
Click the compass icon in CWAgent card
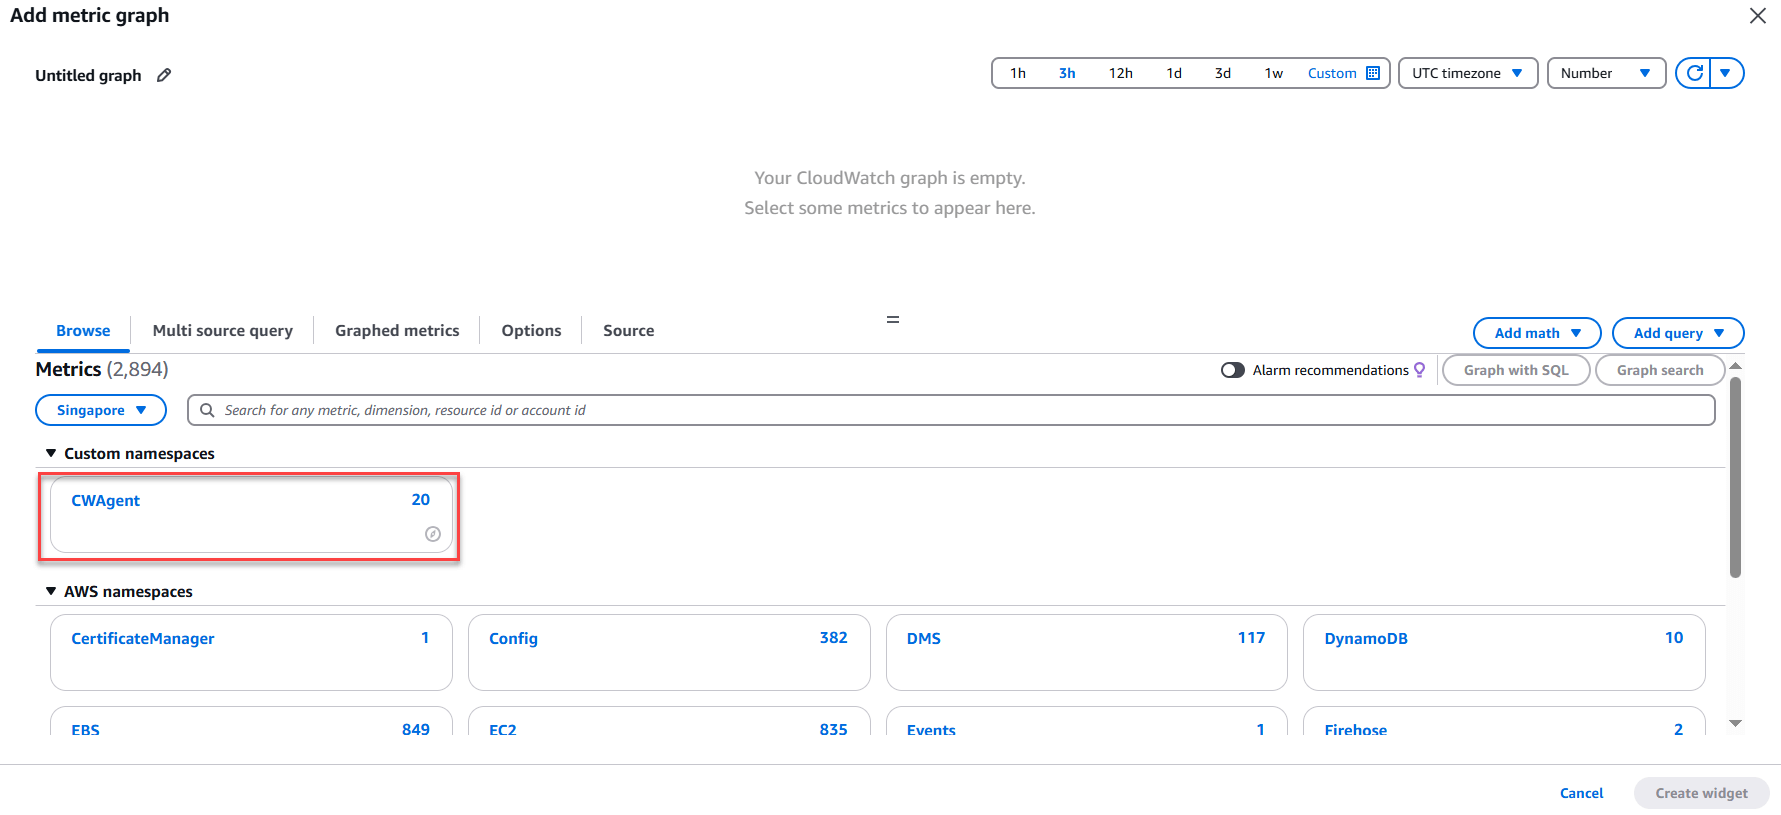(433, 534)
